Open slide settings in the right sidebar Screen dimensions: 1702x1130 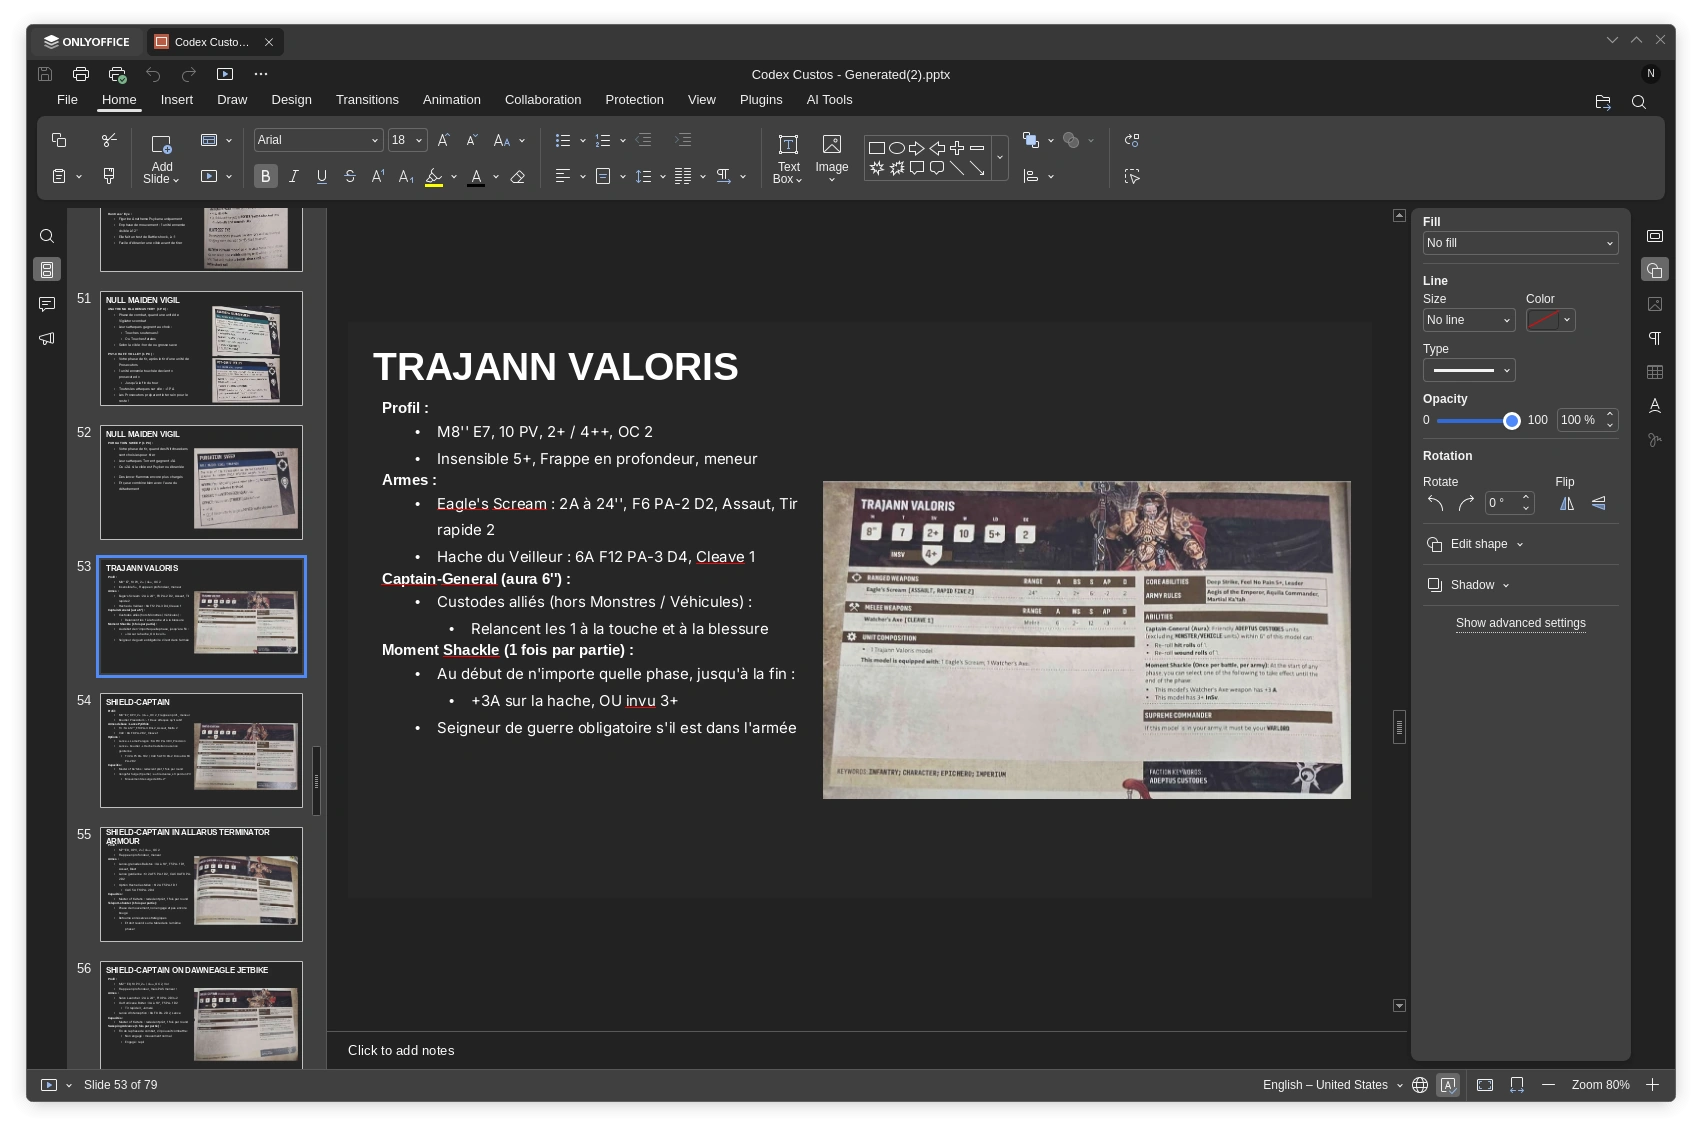(1655, 236)
